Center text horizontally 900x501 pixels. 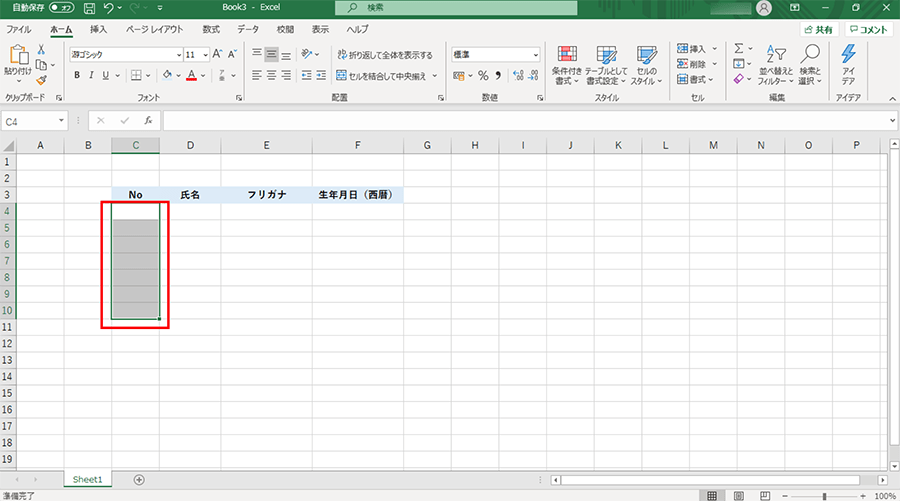pos(271,75)
